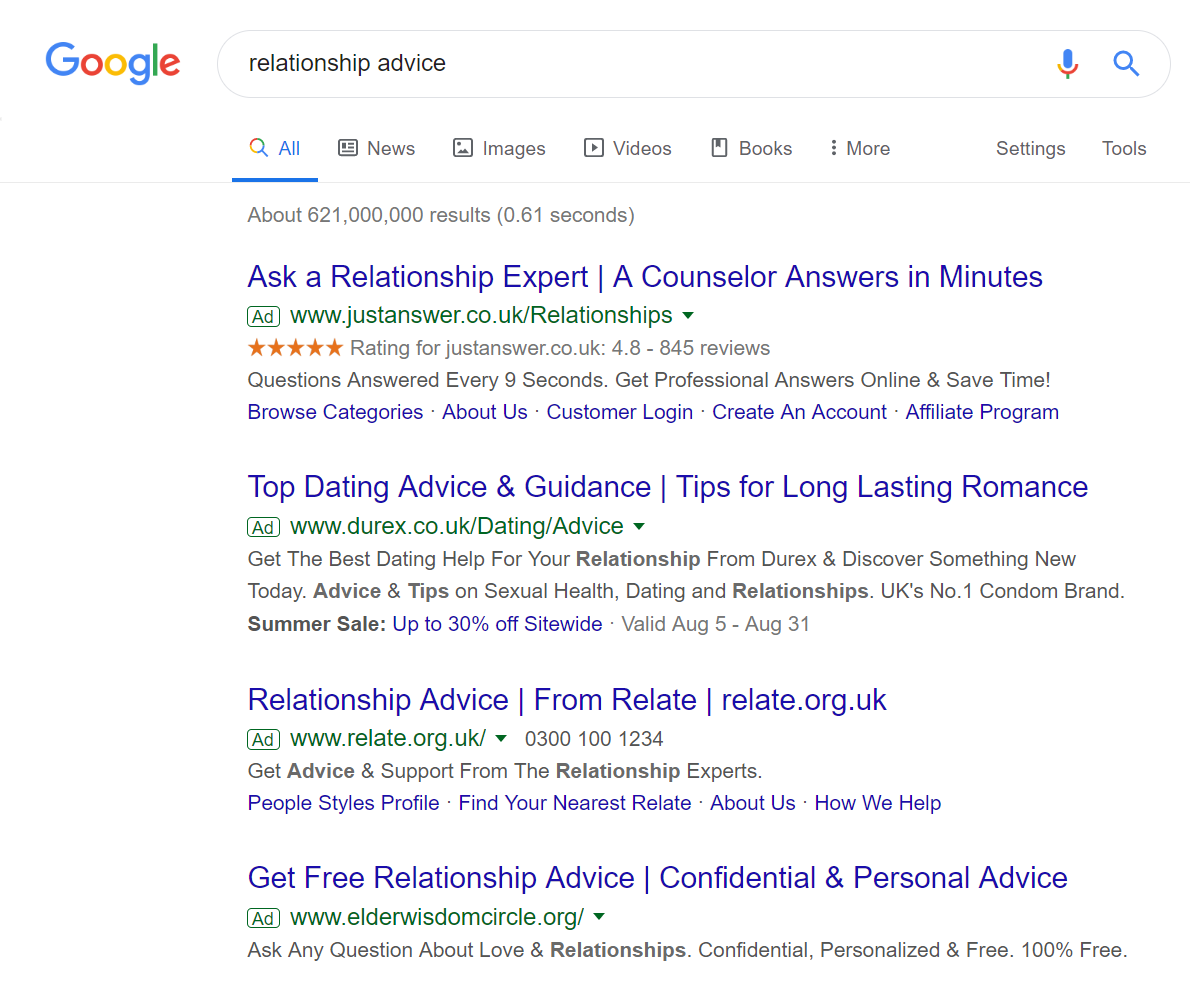Image resolution: width=1190 pixels, height=988 pixels.
Task: Click the three-dot icon beside More
Action: [x=833, y=148]
